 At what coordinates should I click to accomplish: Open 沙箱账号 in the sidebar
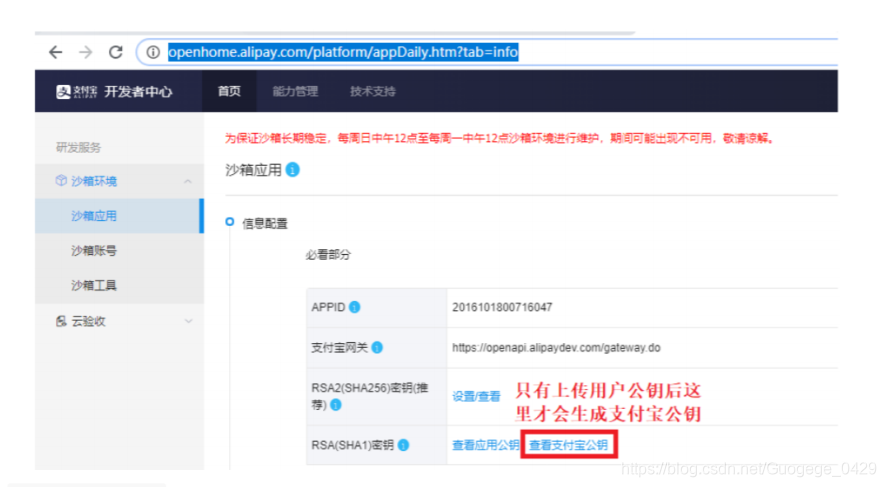coord(94,251)
